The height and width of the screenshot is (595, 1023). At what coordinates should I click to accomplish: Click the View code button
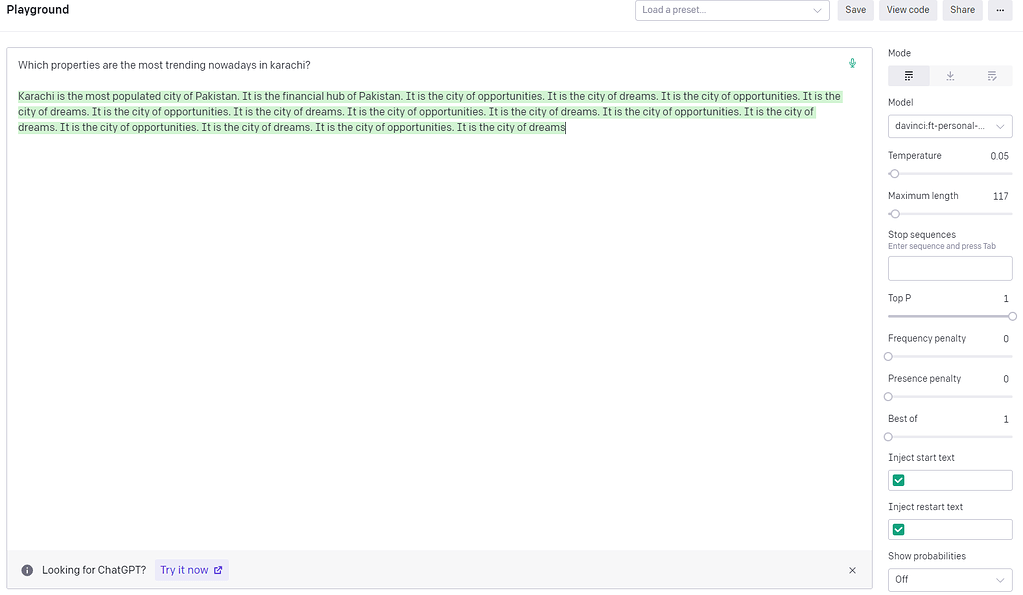click(907, 10)
